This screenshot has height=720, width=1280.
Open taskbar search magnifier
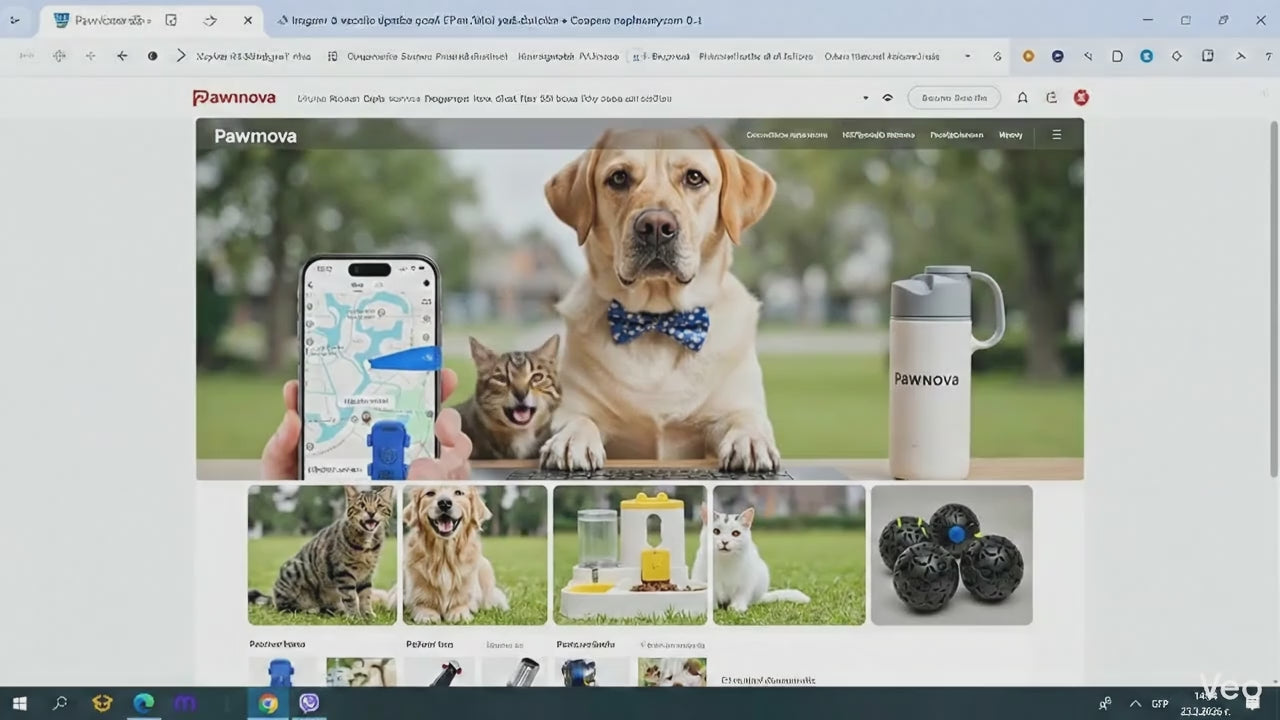point(60,703)
